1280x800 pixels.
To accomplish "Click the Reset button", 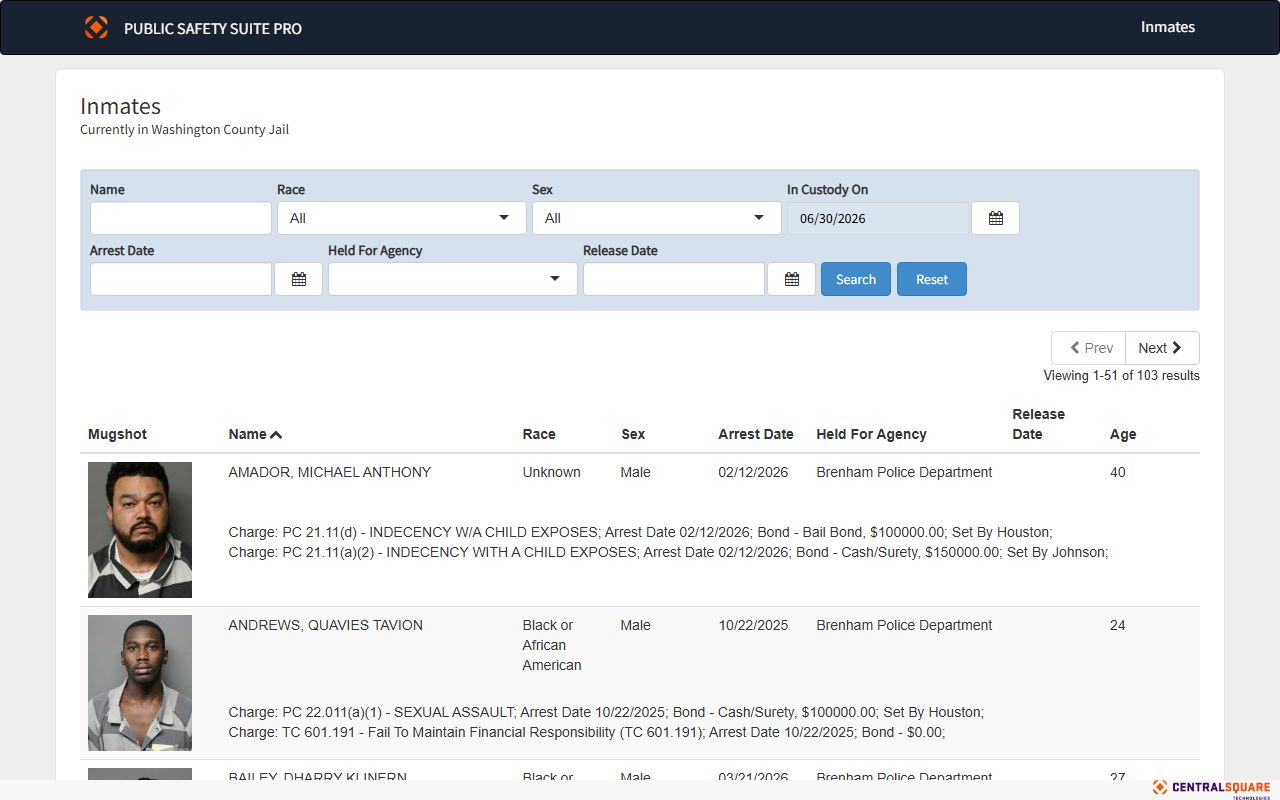I will pyautogui.click(x=932, y=279).
